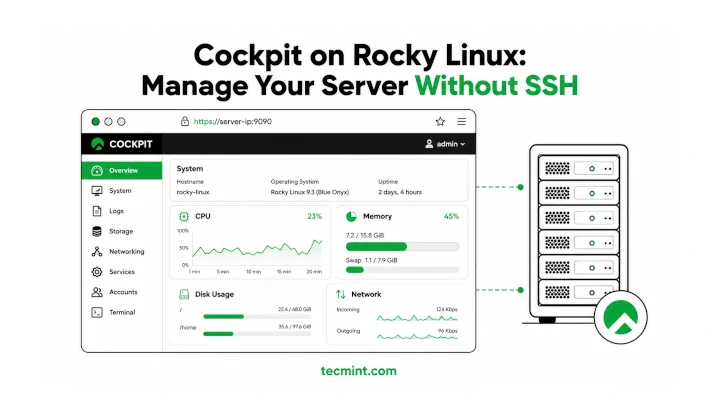Click the Memory 45% value
Viewport: 720px width, 405px height.
click(x=451, y=216)
